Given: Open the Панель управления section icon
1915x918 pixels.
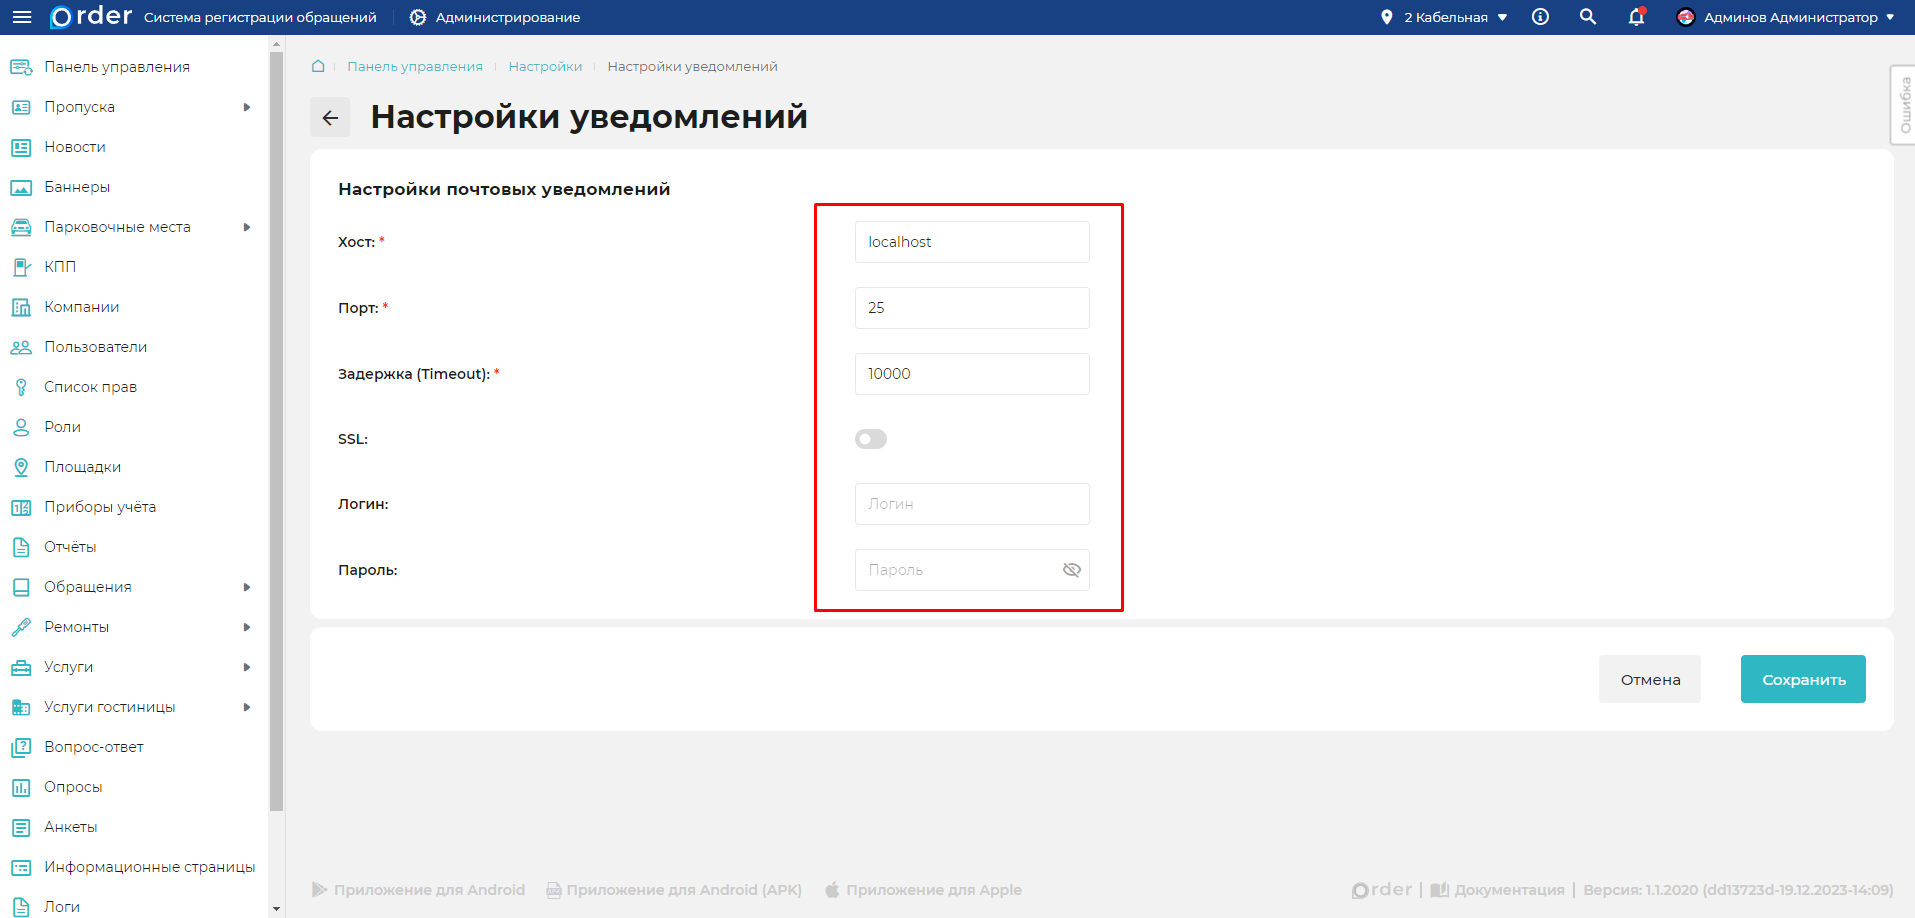Looking at the screenshot, I should pos(21,66).
